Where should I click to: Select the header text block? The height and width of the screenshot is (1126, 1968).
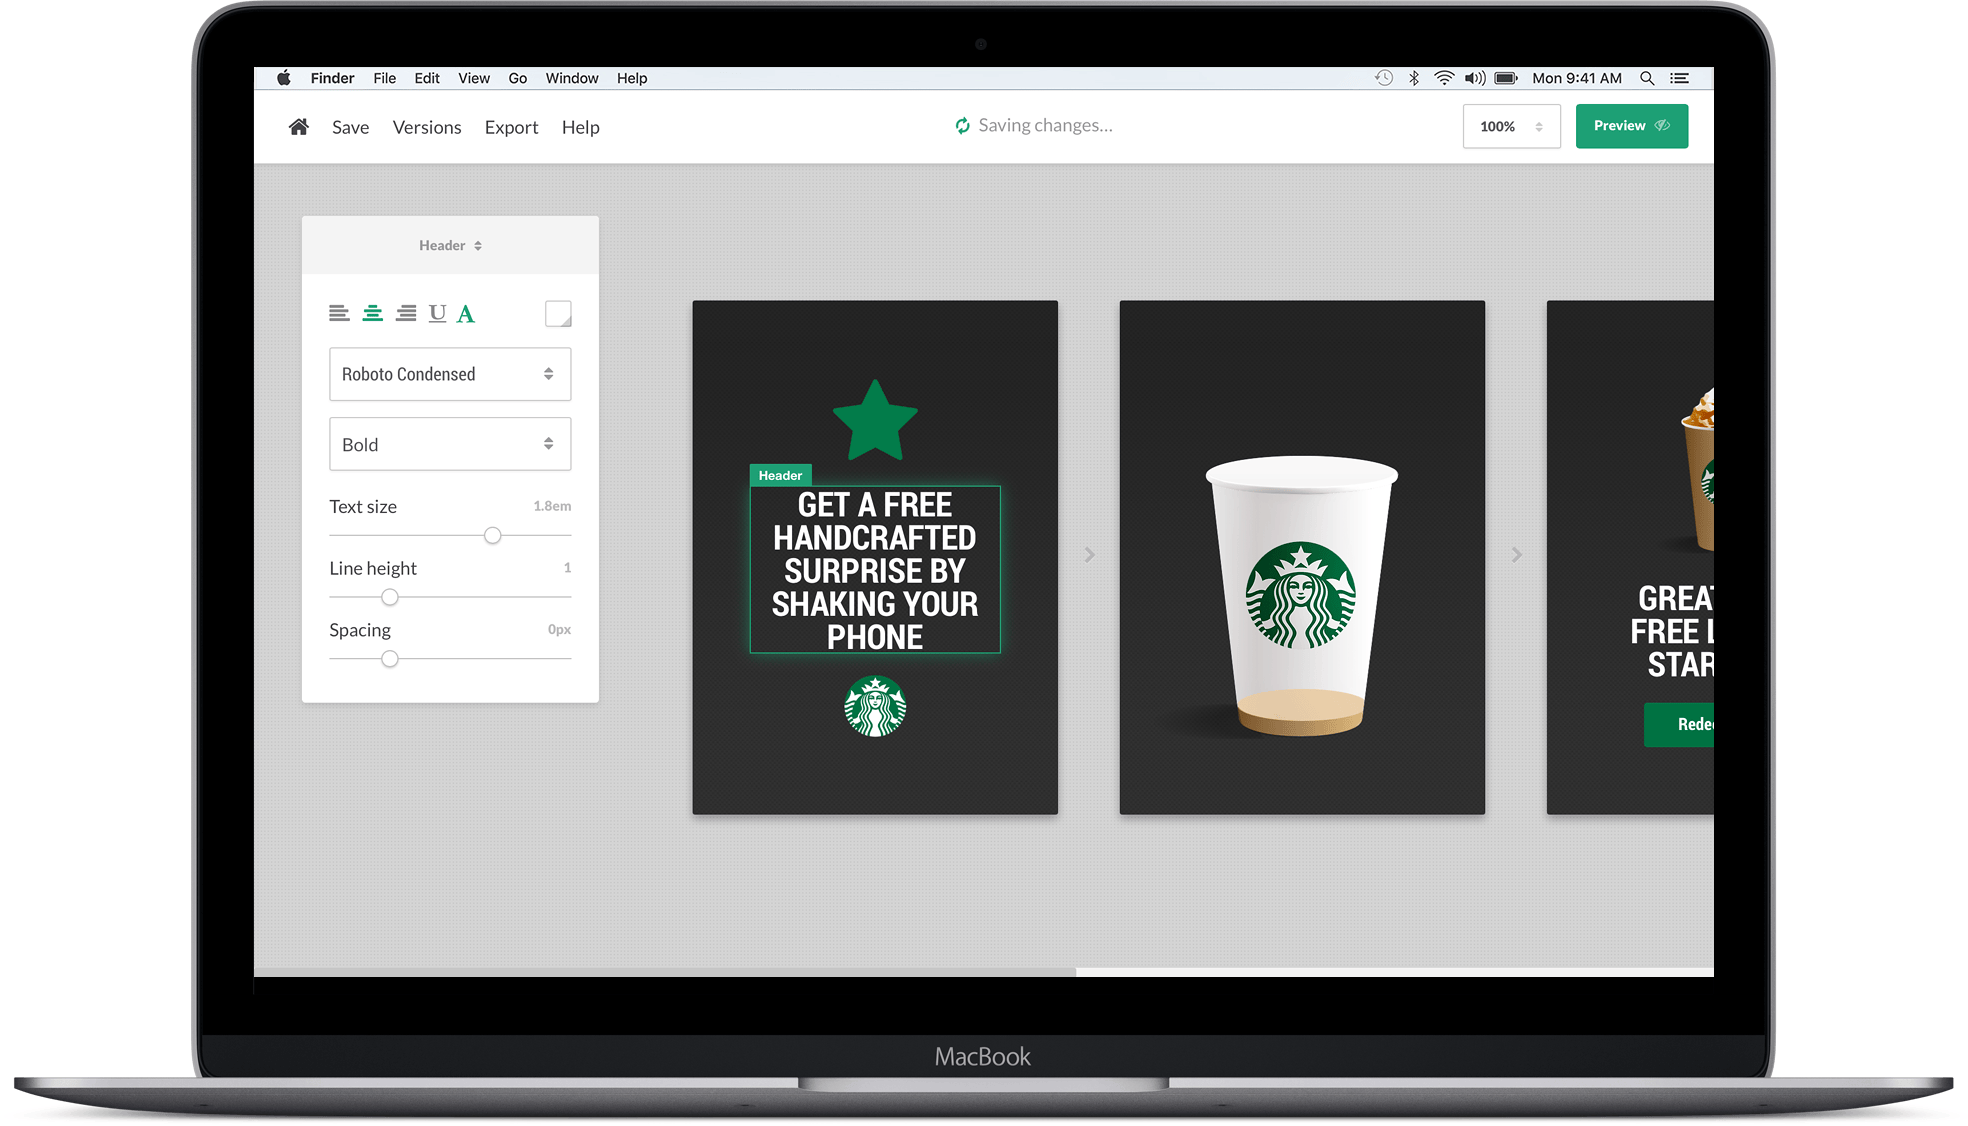tap(875, 570)
